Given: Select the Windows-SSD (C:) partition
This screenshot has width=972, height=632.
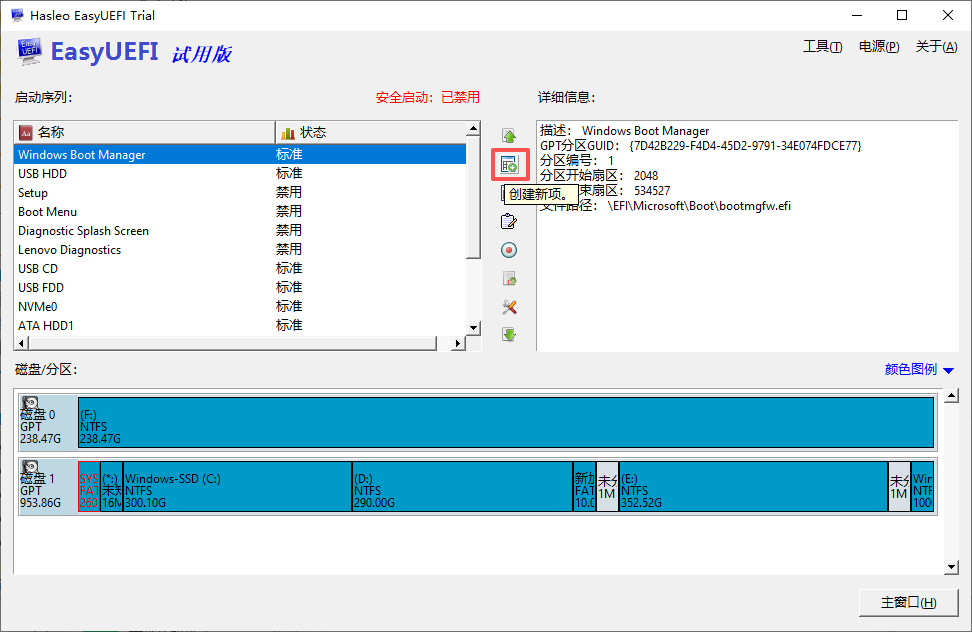Looking at the screenshot, I should point(237,486).
